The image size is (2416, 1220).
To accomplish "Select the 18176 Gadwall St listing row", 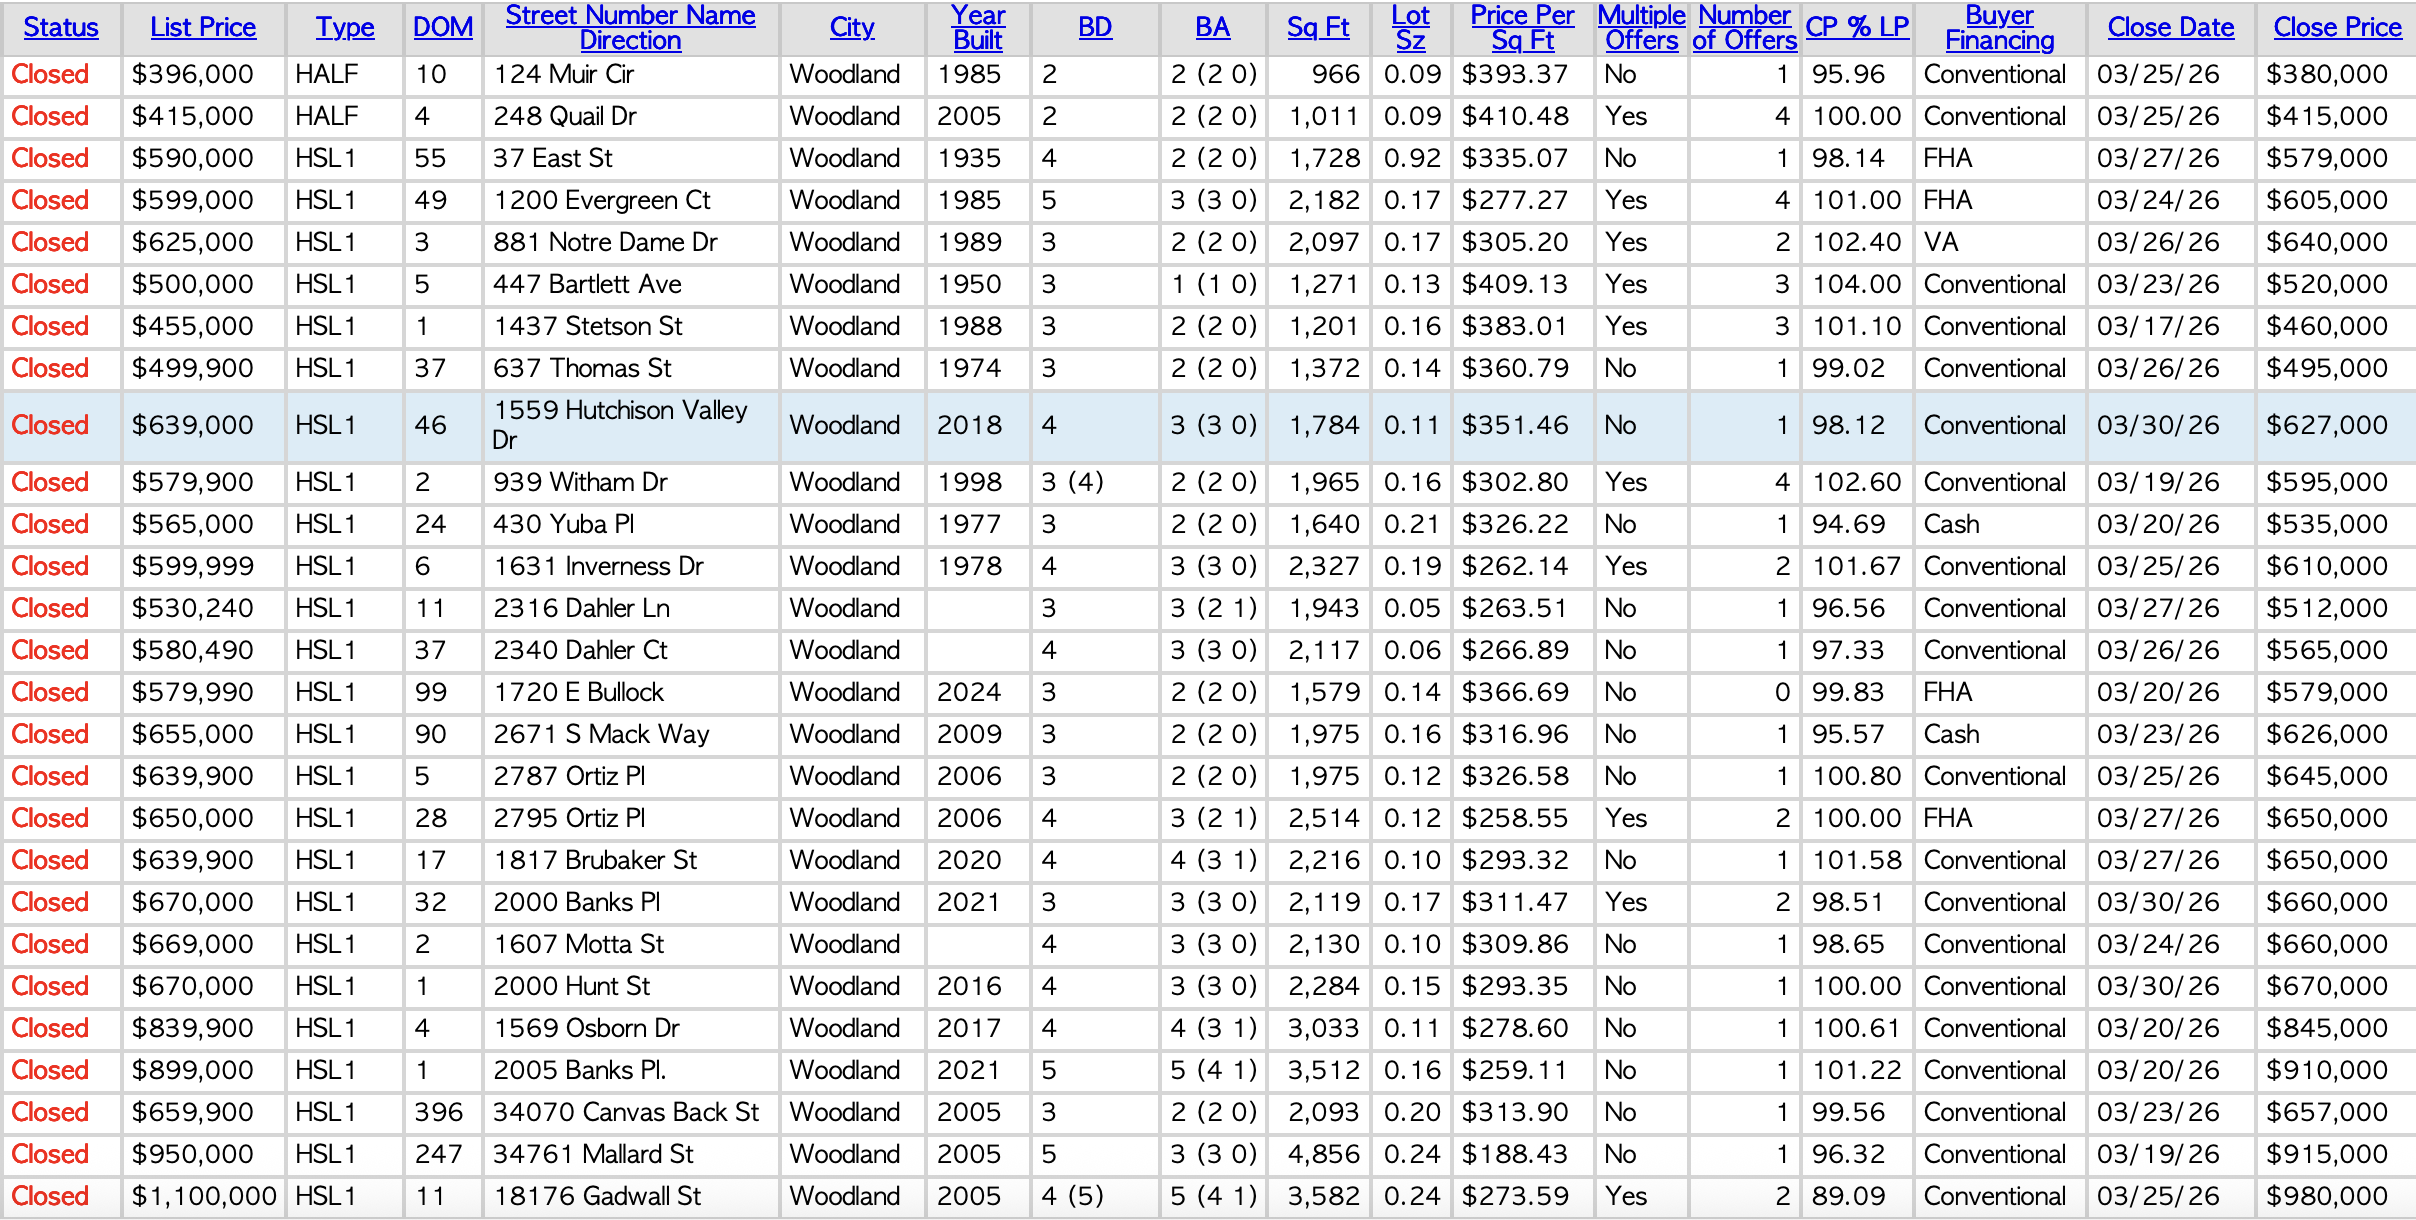I will [597, 1196].
